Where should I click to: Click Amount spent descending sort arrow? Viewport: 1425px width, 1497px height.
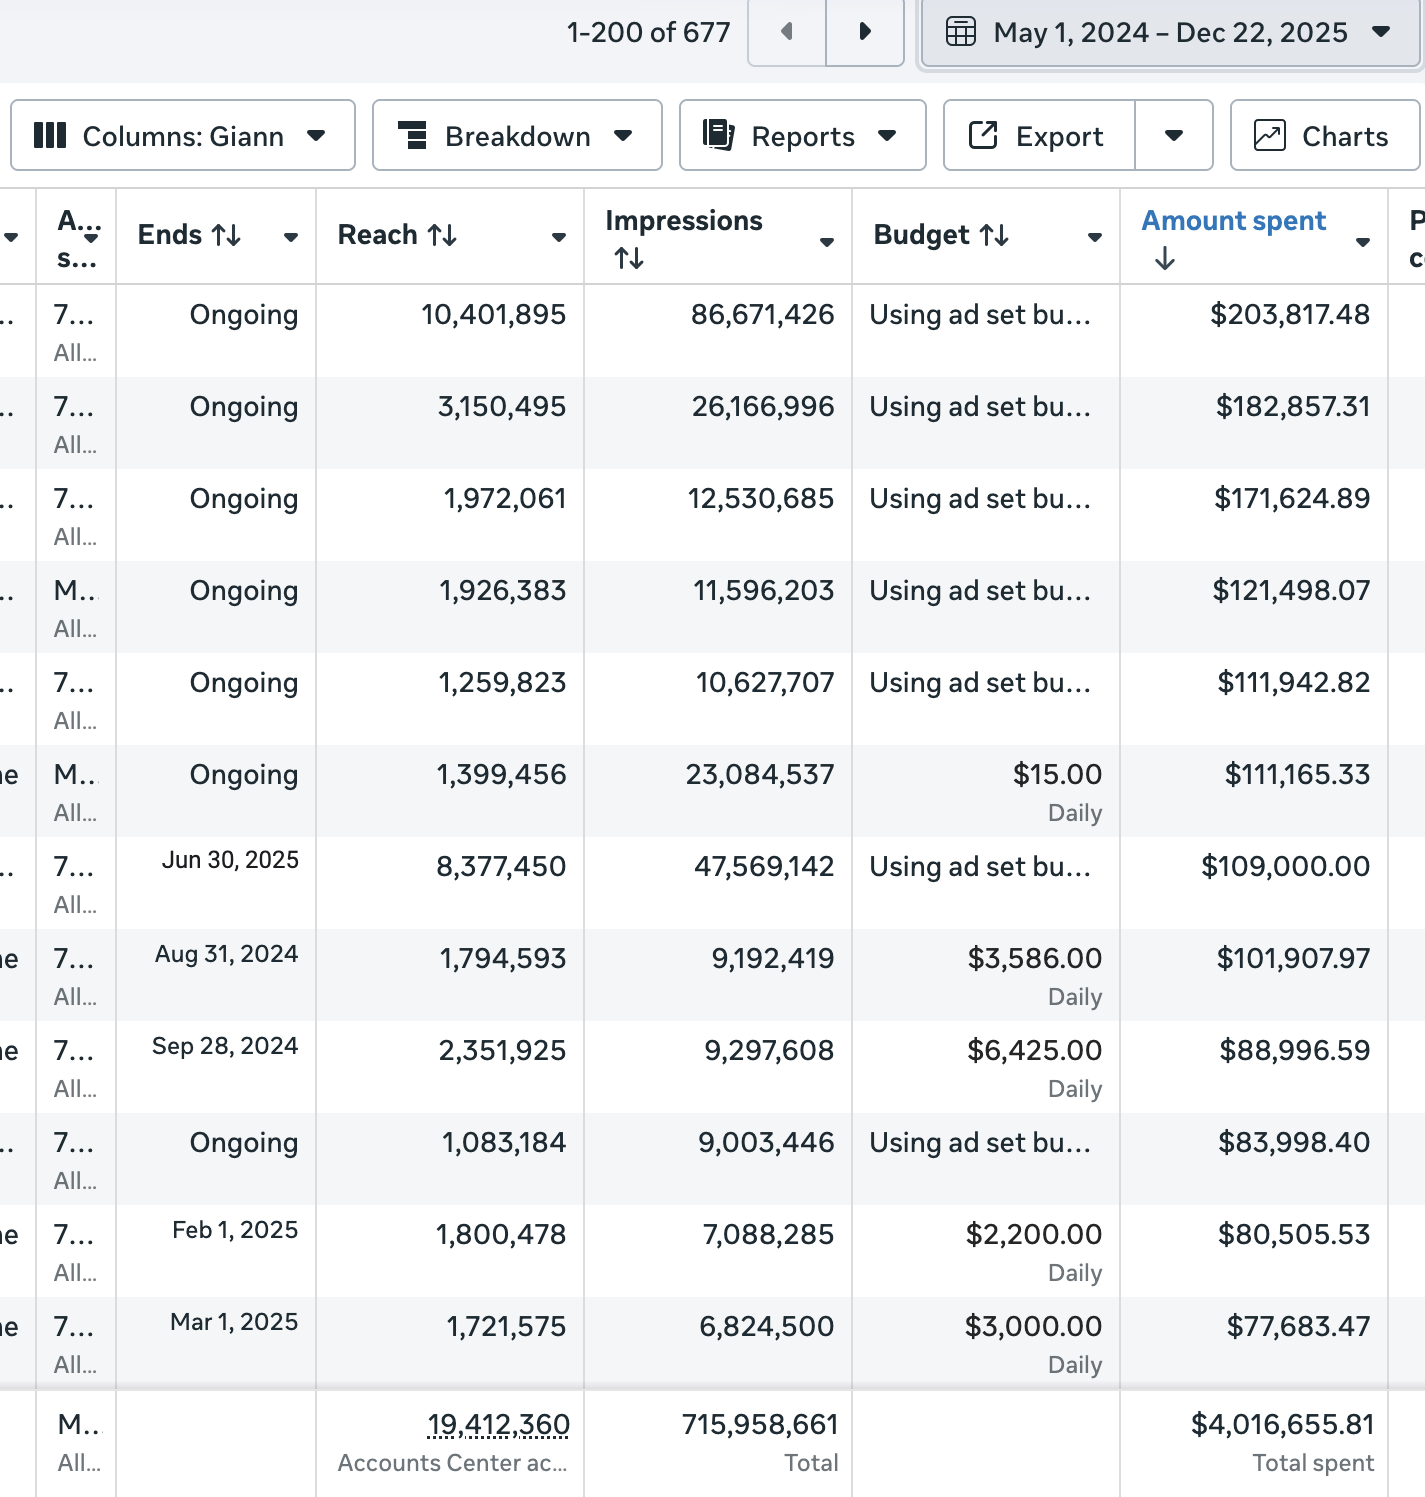coord(1164,259)
